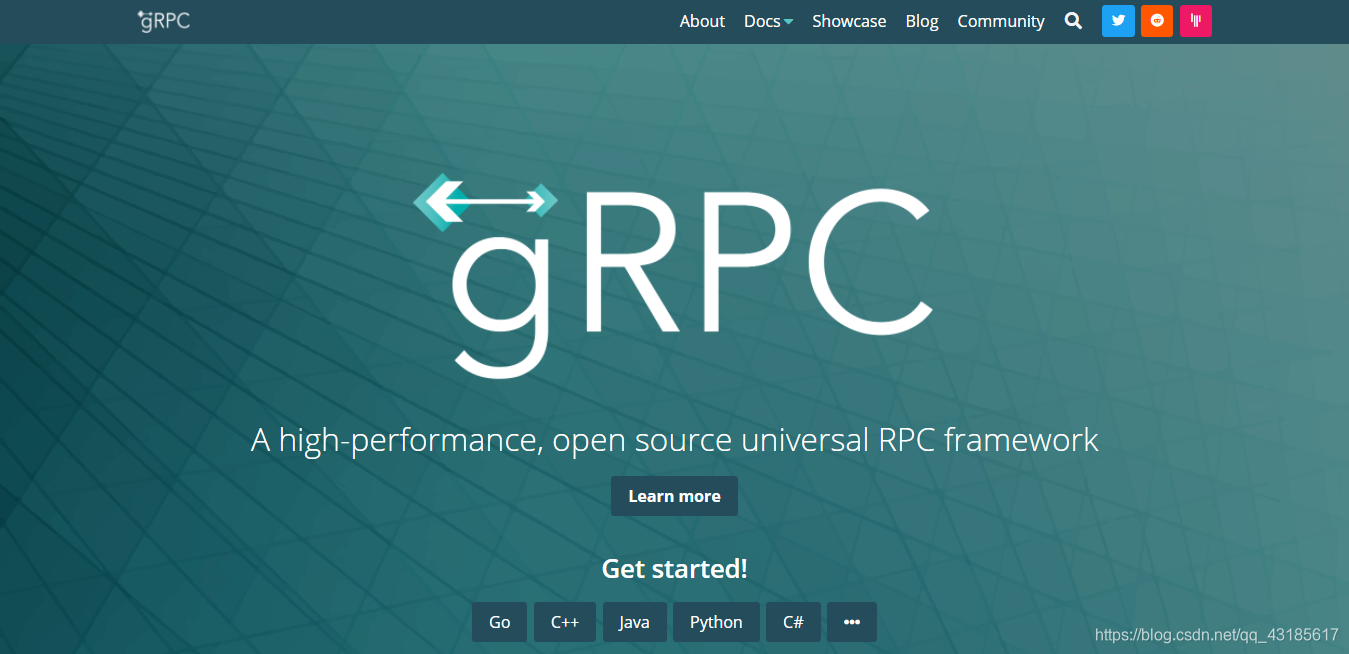Viewport: 1349px width, 654px height.
Task: Show more languages with ellipsis button
Action: click(x=852, y=622)
